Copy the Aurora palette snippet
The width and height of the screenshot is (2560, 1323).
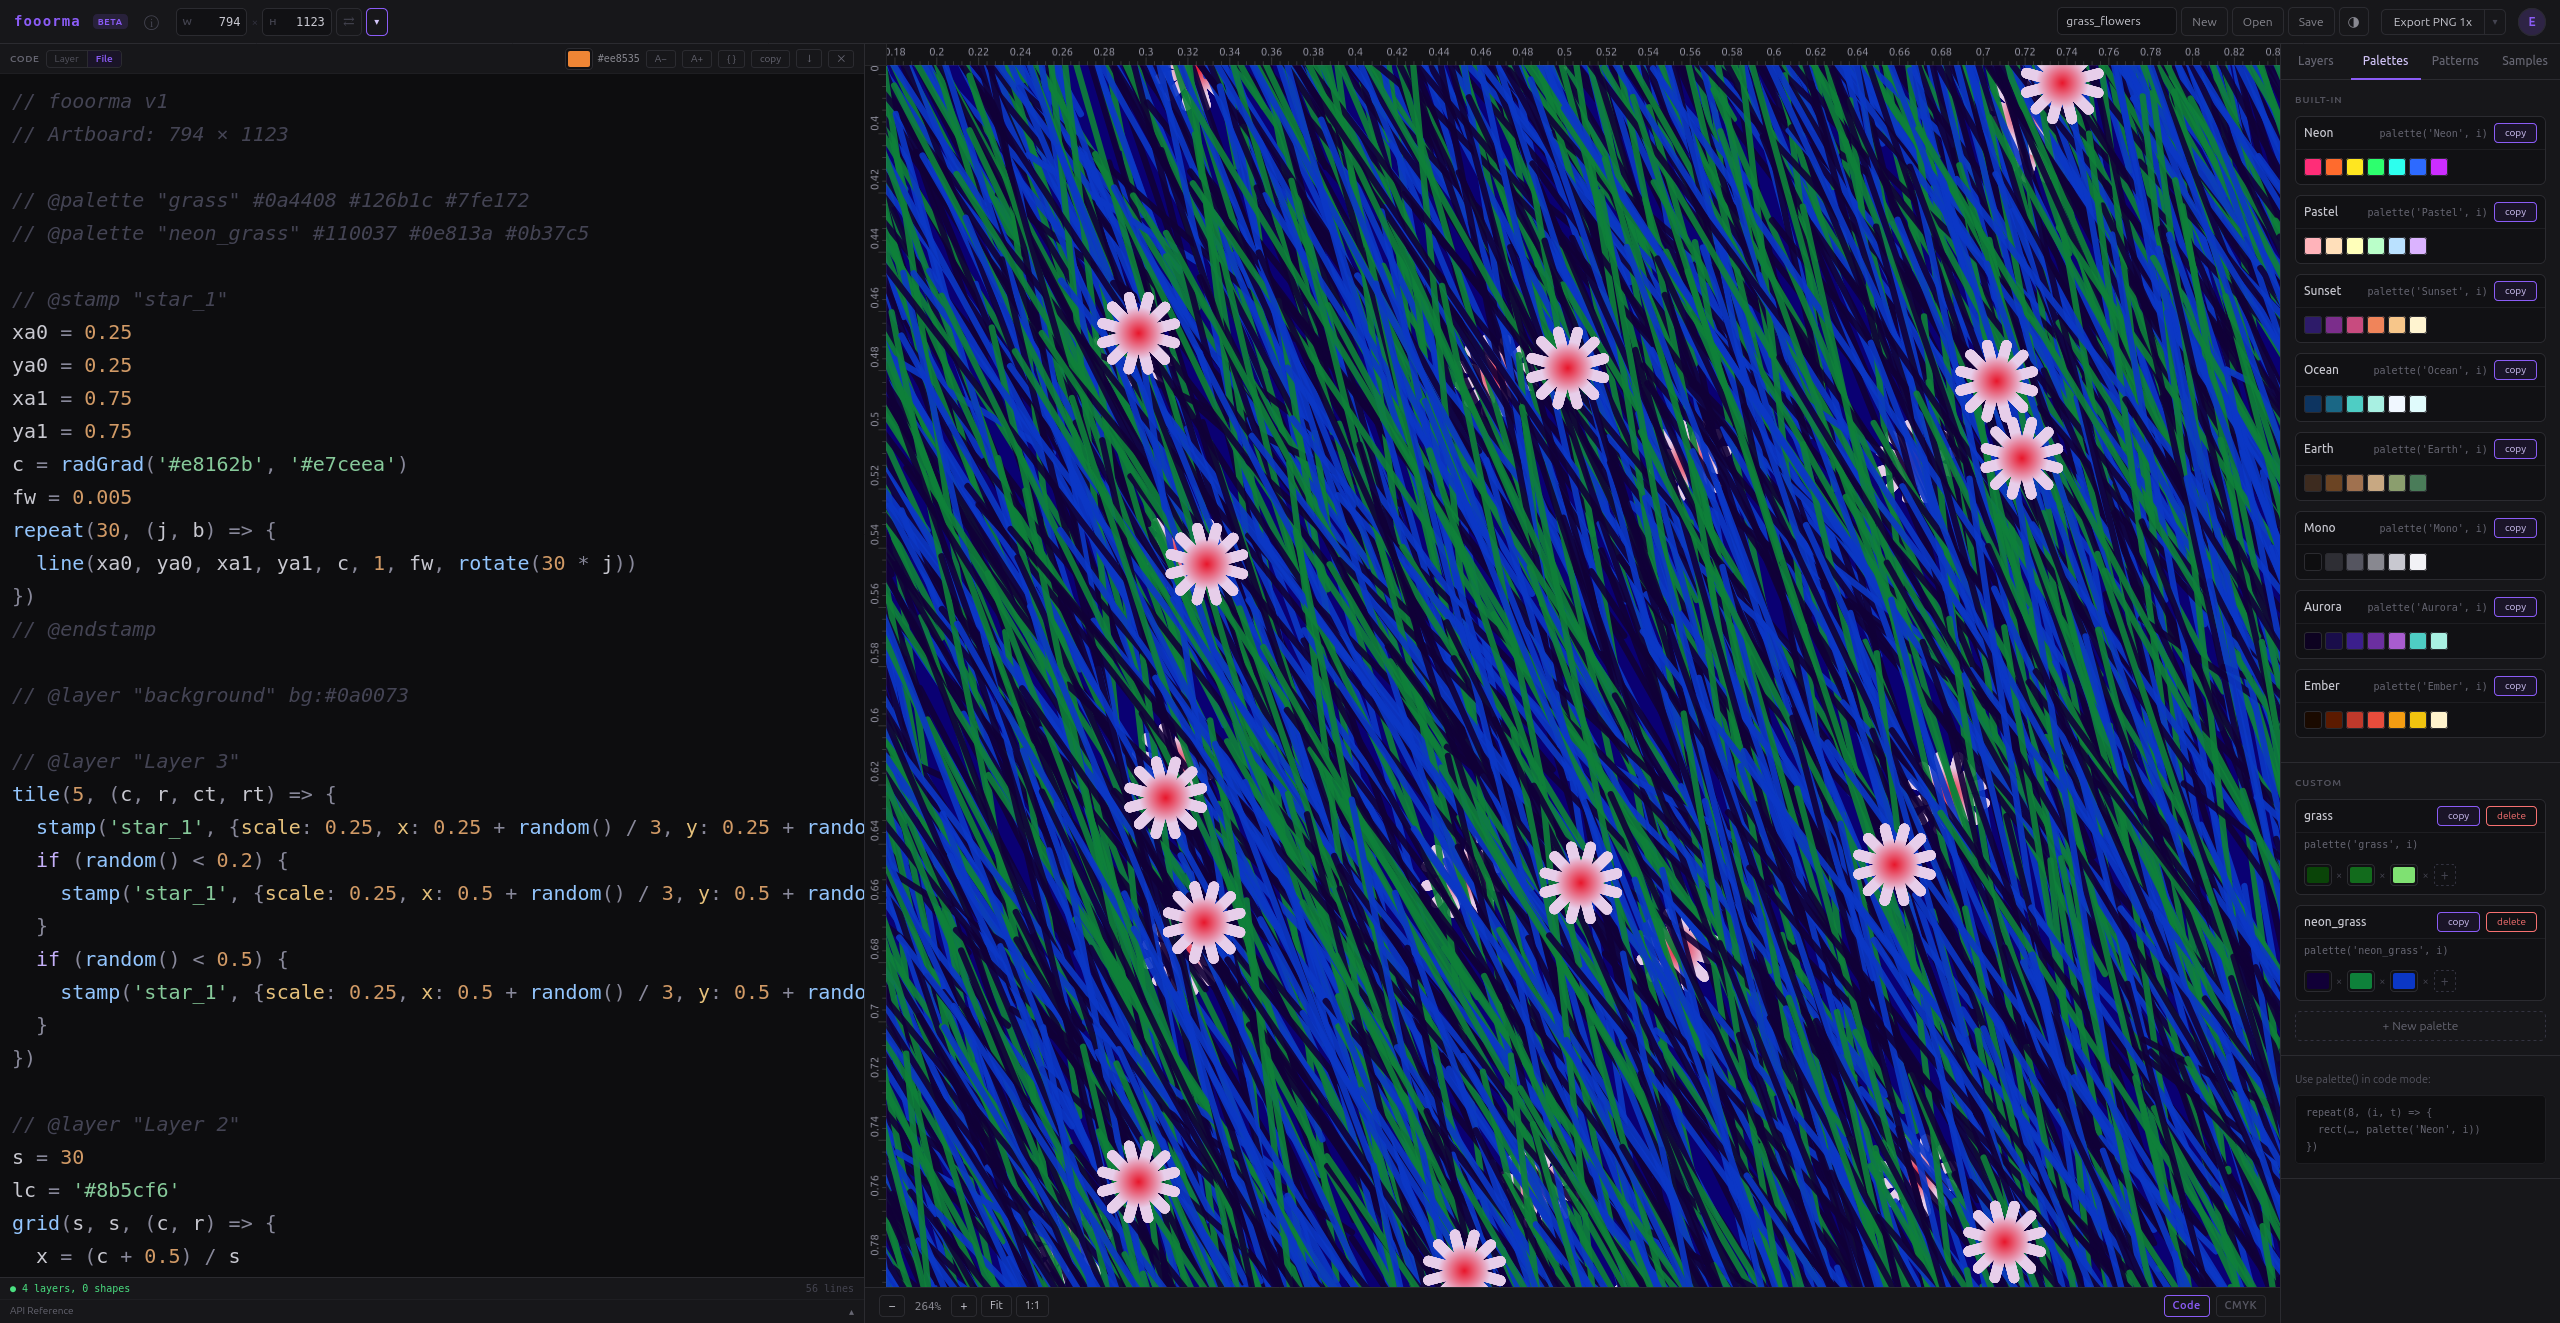coord(2515,607)
